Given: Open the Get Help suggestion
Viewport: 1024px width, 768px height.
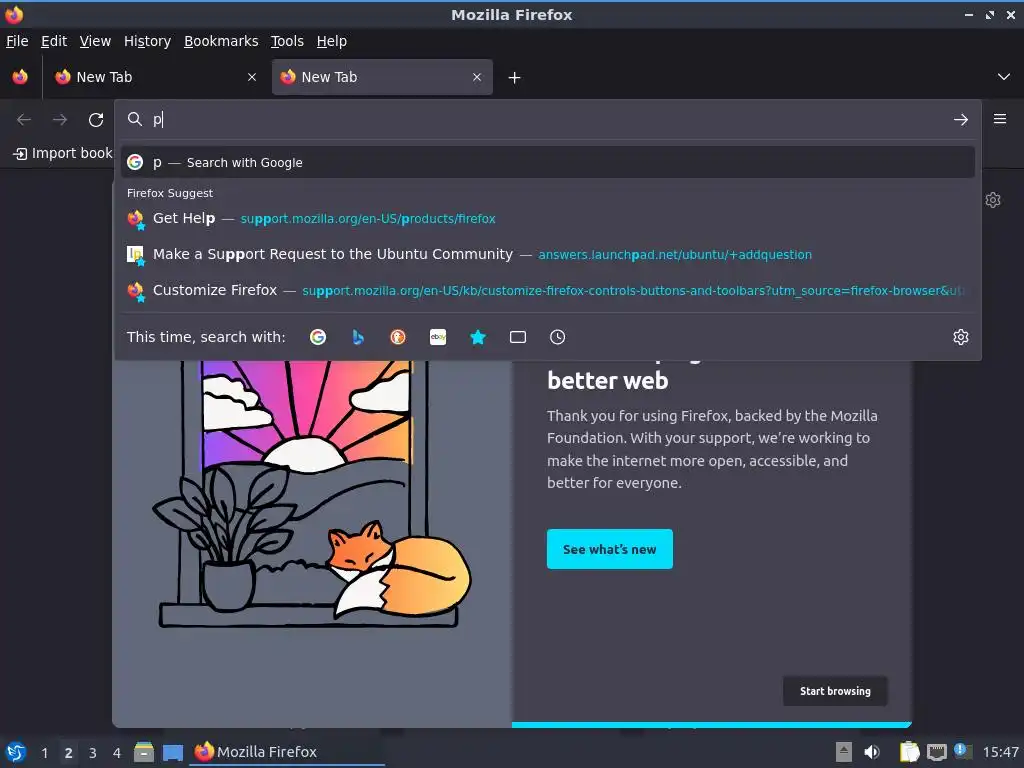Looking at the screenshot, I should [548, 218].
